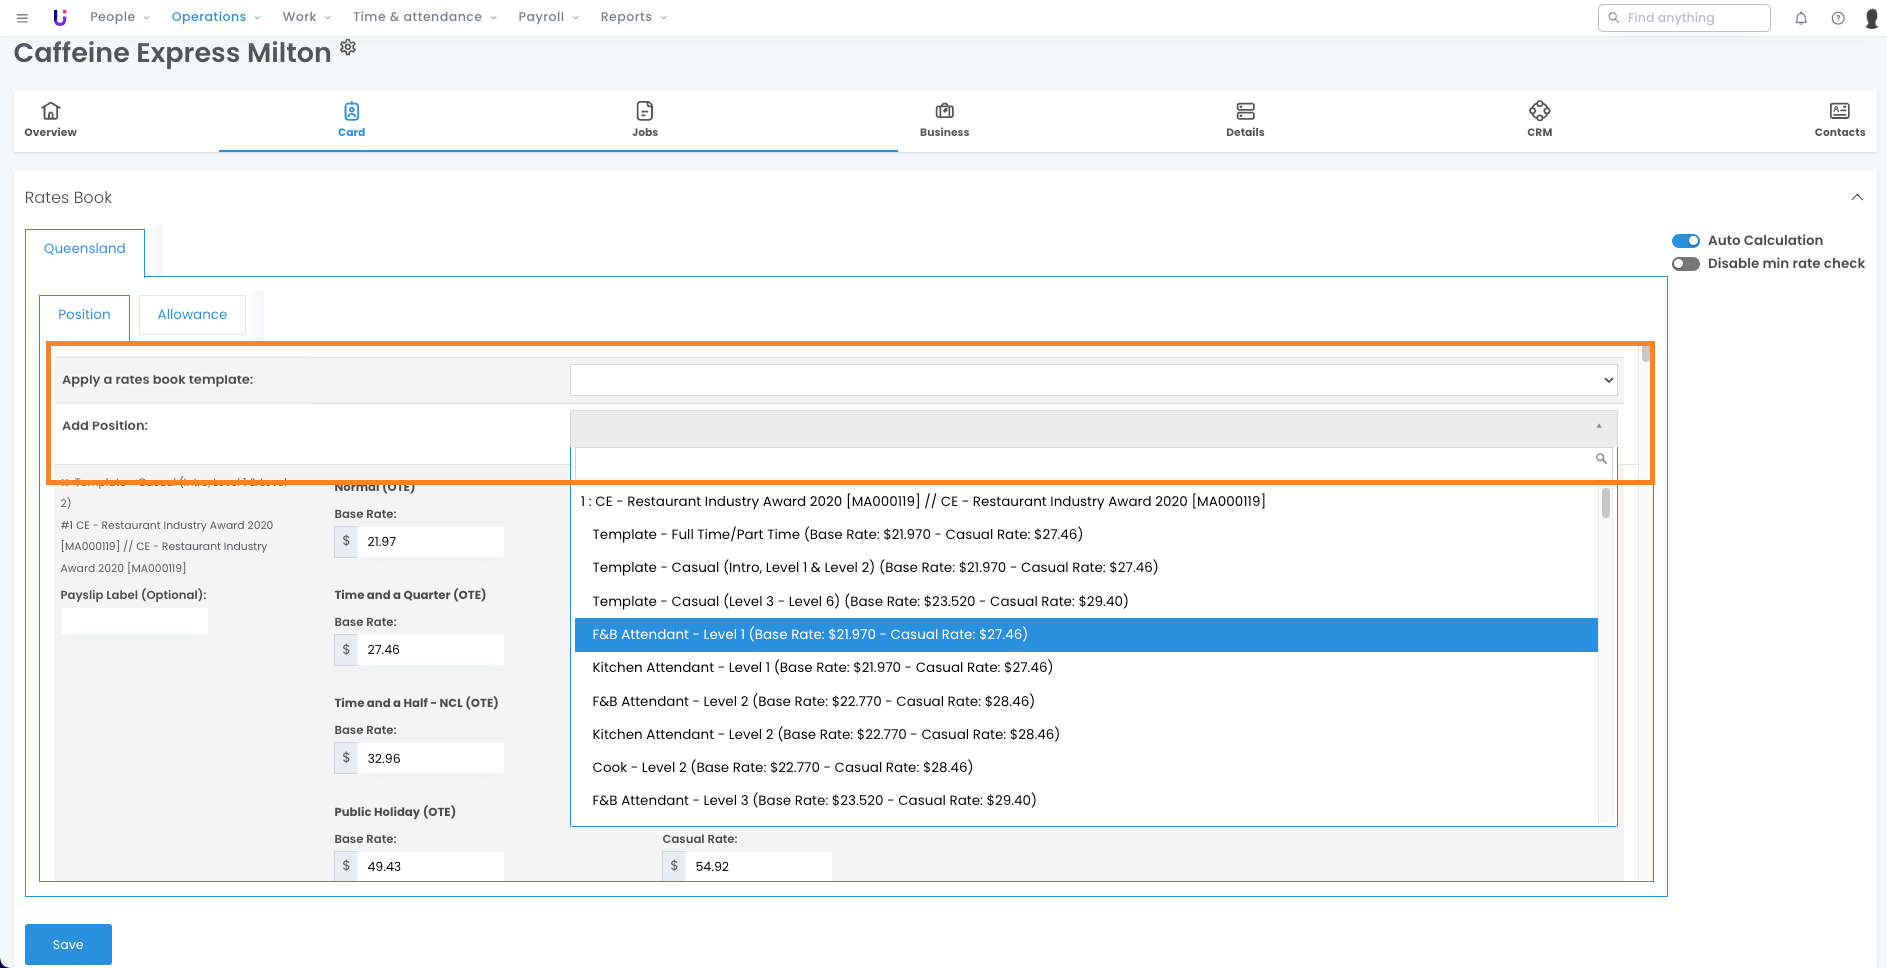Select the Queensland tab
The image size is (1887, 968).
pyautogui.click(x=85, y=249)
